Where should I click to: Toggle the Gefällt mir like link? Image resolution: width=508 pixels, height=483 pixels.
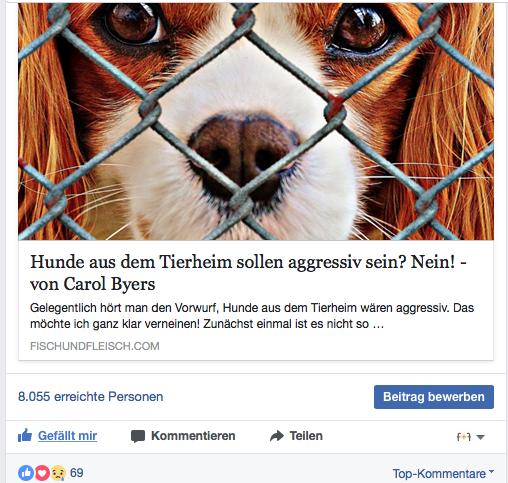(x=67, y=436)
